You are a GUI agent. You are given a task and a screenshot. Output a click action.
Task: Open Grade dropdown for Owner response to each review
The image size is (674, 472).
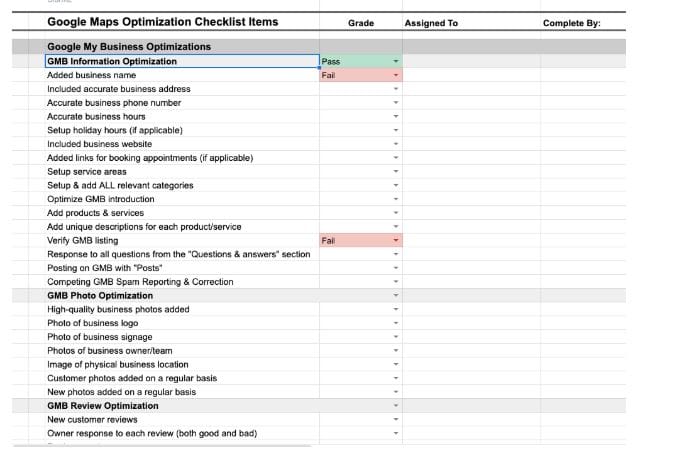pos(396,433)
